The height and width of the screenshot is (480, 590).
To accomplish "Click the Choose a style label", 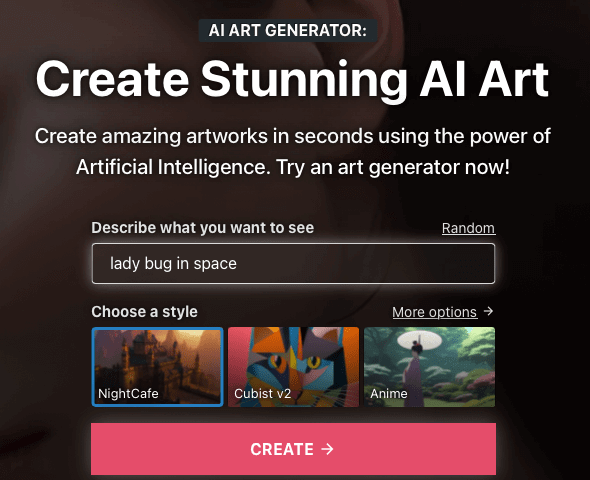I will coord(144,312).
